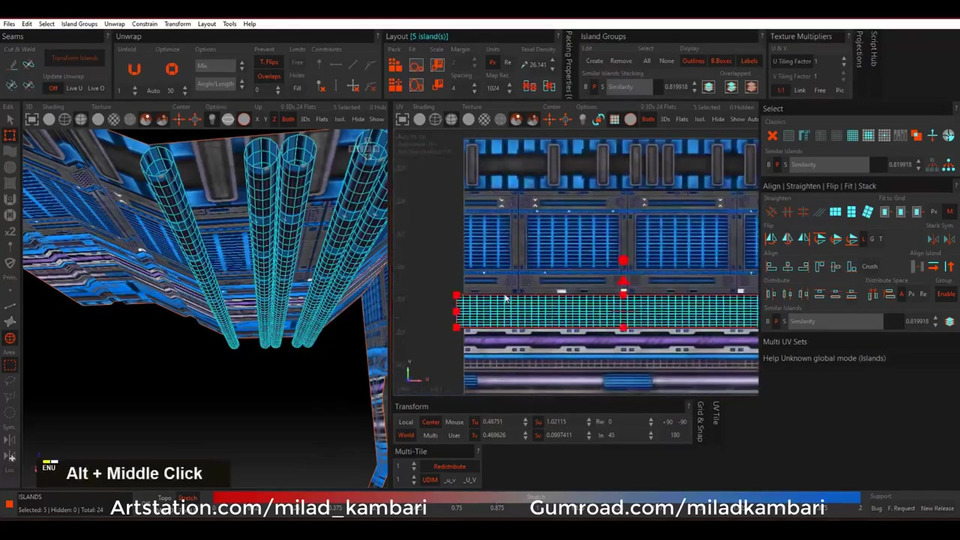Select the pointer tool in Edit sidebar

[x=10, y=119]
